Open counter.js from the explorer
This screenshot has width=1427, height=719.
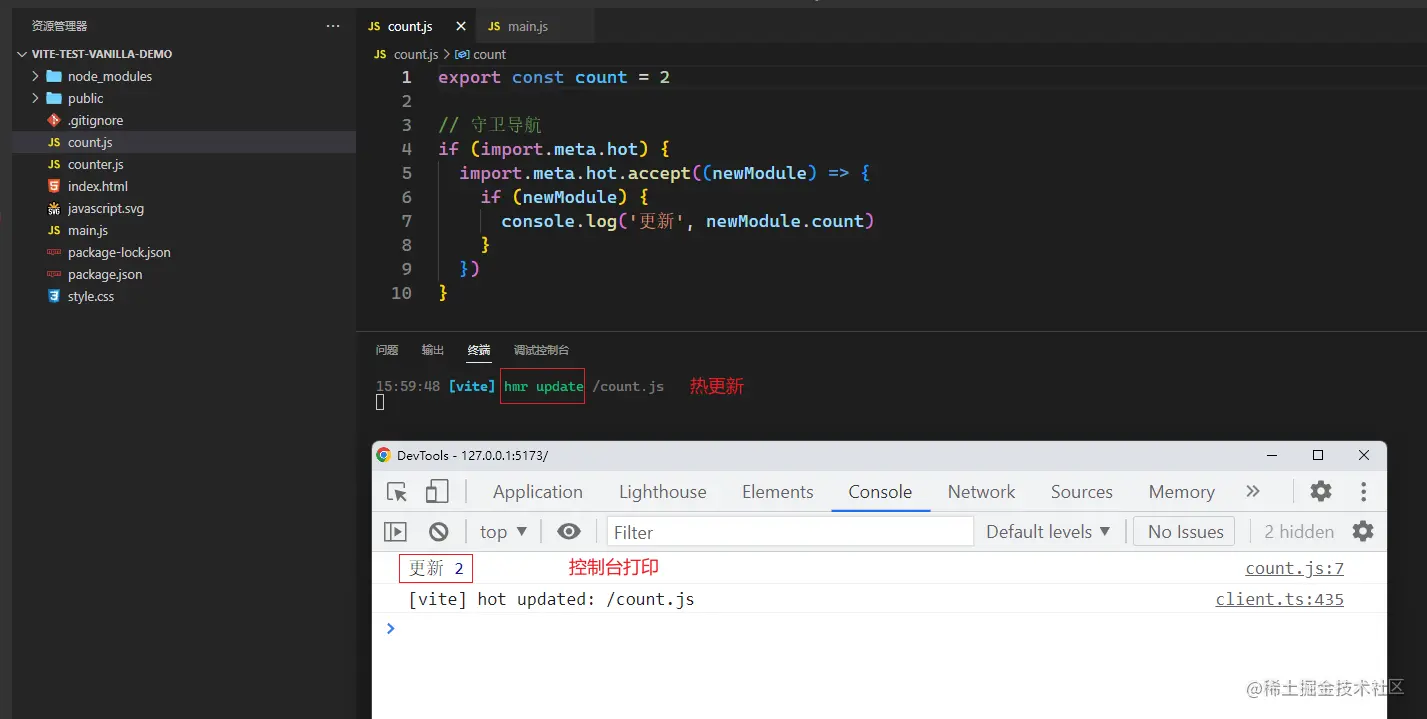point(96,164)
